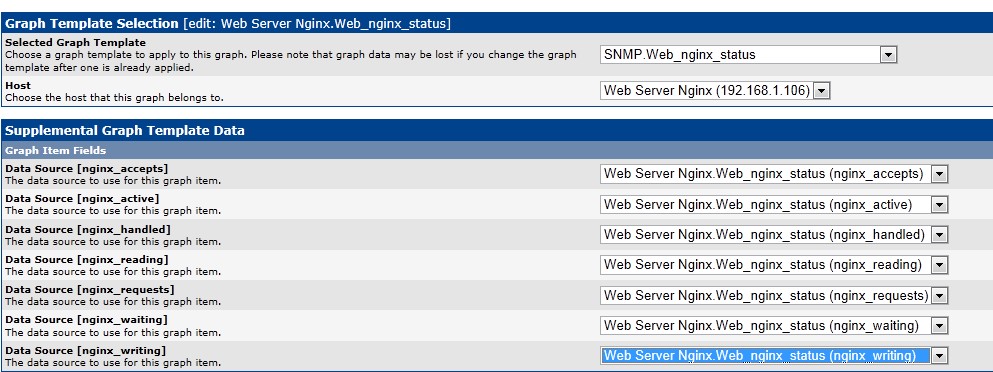993x372 pixels.
Task: Click 'Choose the host that this graph belongs to.' text
Action: click(x=115, y=98)
